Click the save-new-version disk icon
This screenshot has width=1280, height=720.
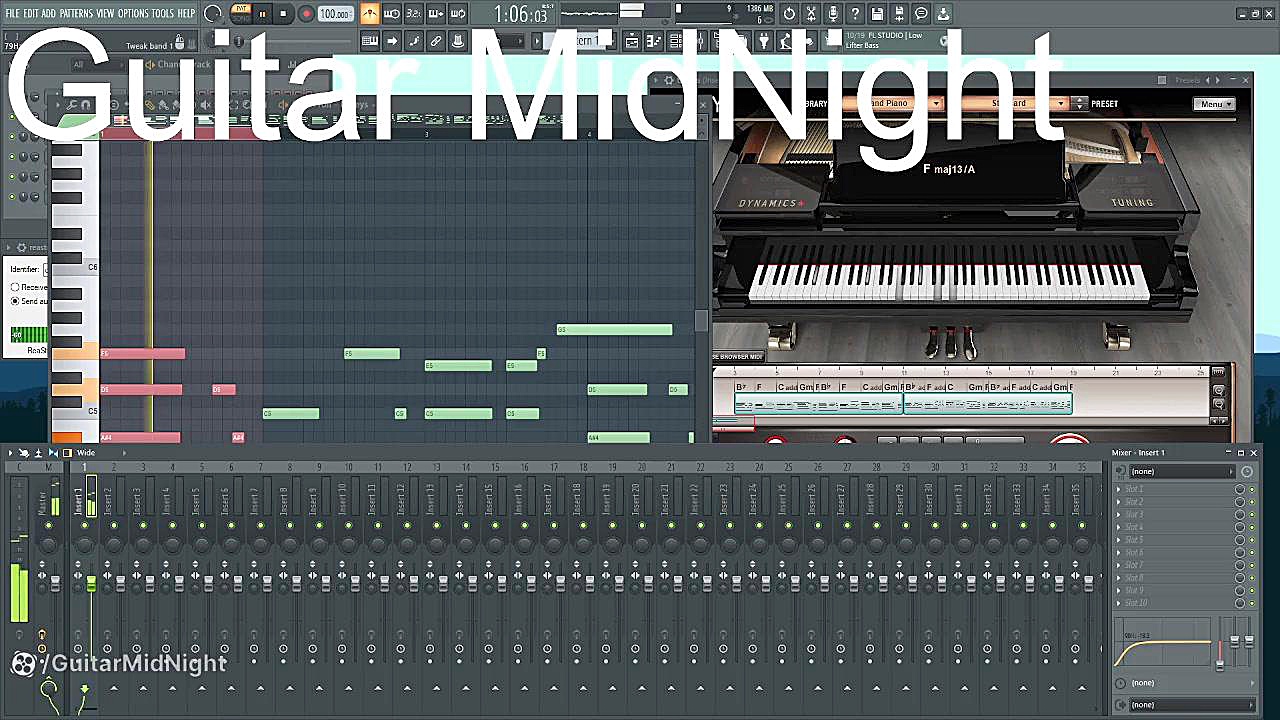[899, 14]
